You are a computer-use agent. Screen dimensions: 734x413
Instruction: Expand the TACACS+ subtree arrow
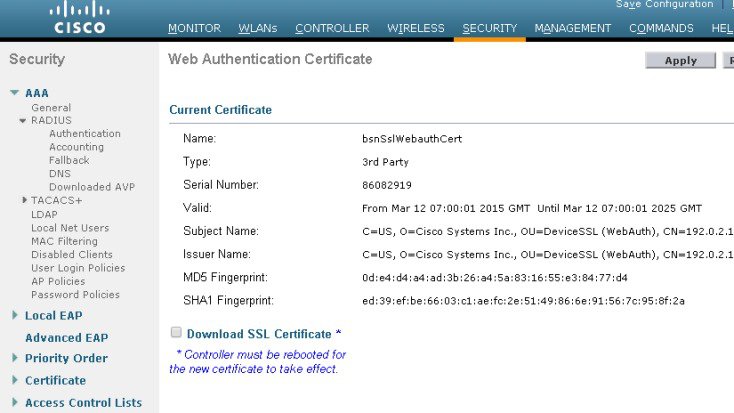(x=24, y=200)
